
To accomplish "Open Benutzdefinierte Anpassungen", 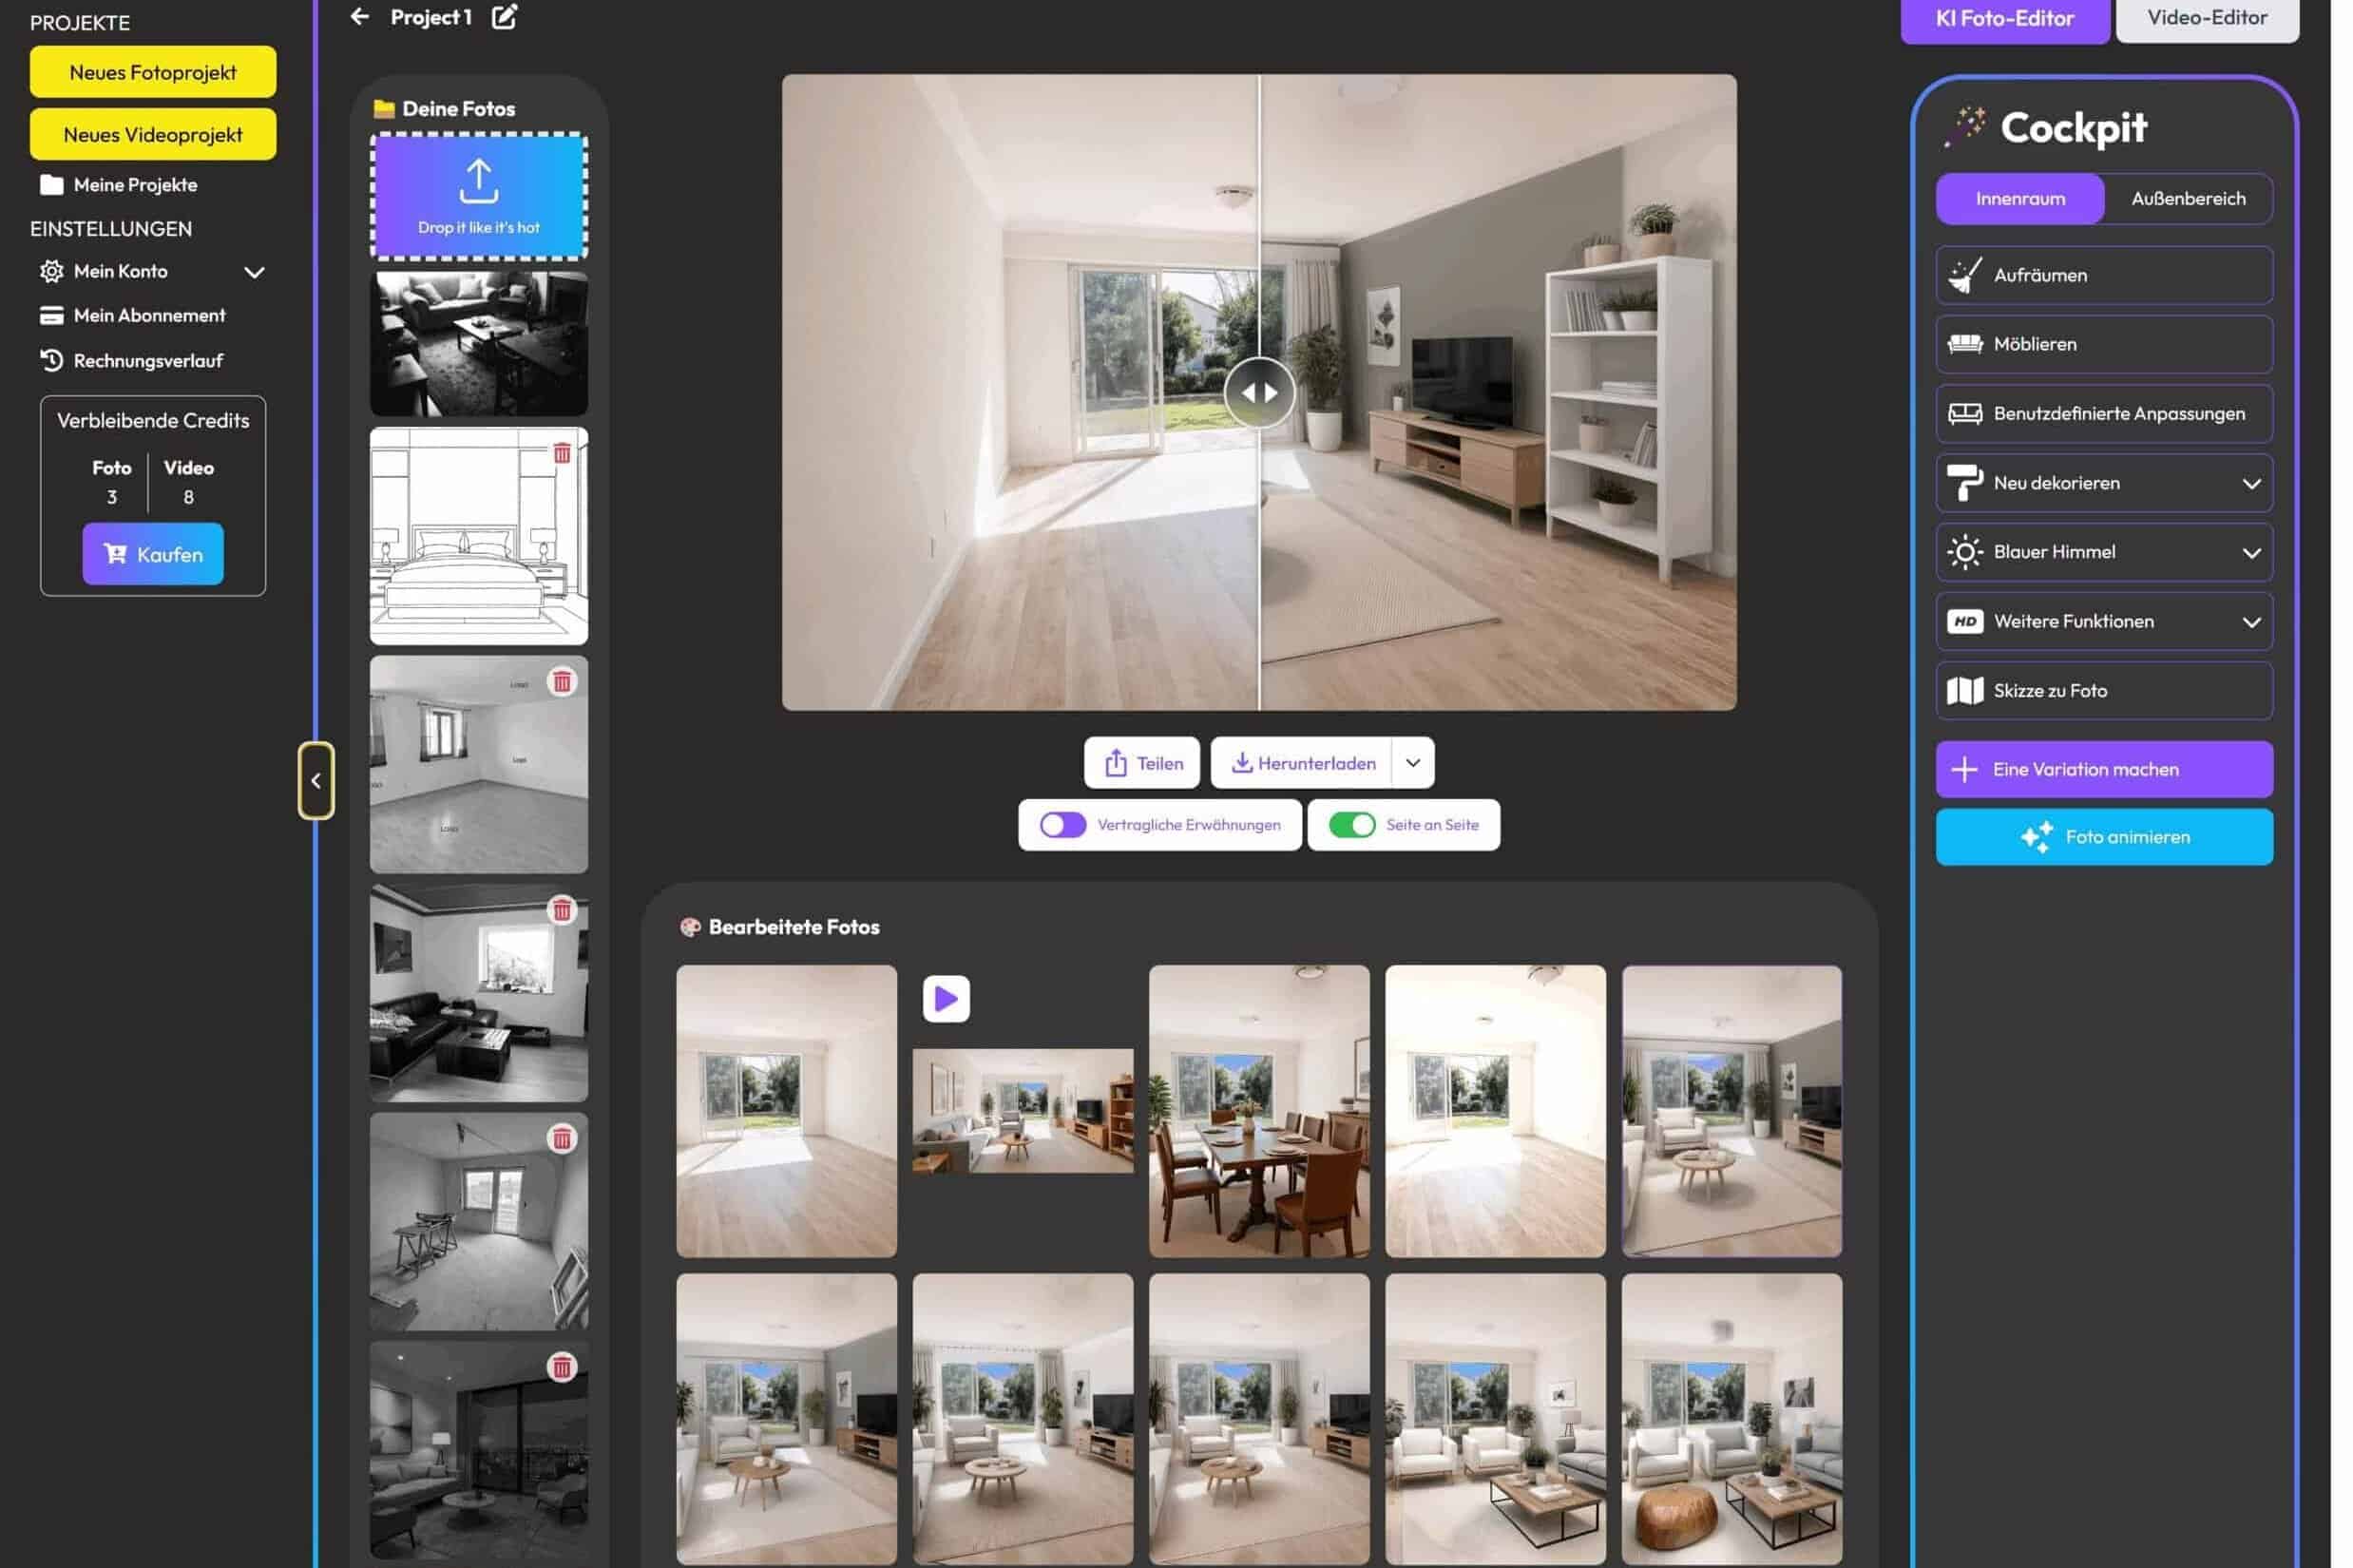I will (x=2102, y=413).
